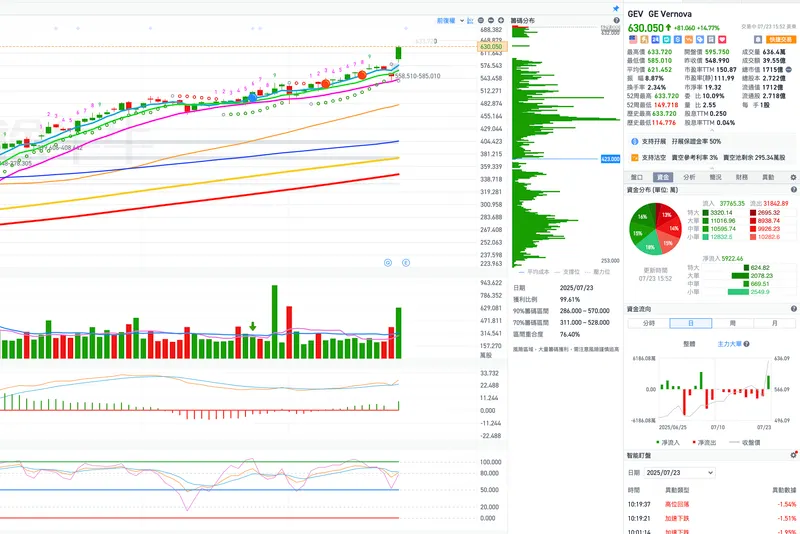Open help icon for 資金流向 section
The width and height of the screenshot is (800, 534).
794,309
